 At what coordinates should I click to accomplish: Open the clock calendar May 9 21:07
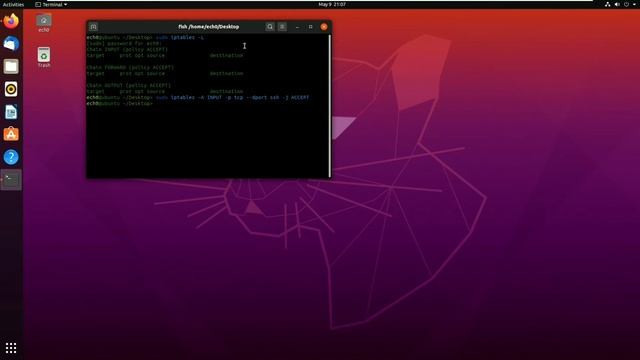(332, 4)
